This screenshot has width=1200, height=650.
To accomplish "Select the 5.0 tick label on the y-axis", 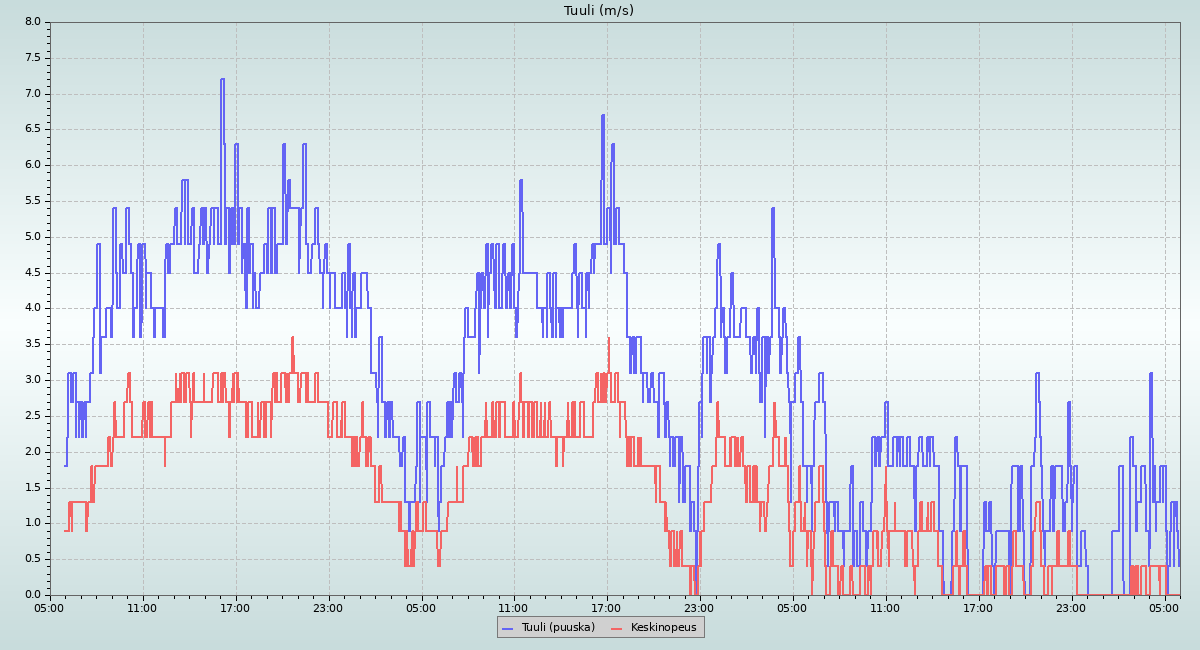I will pos(32,237).
